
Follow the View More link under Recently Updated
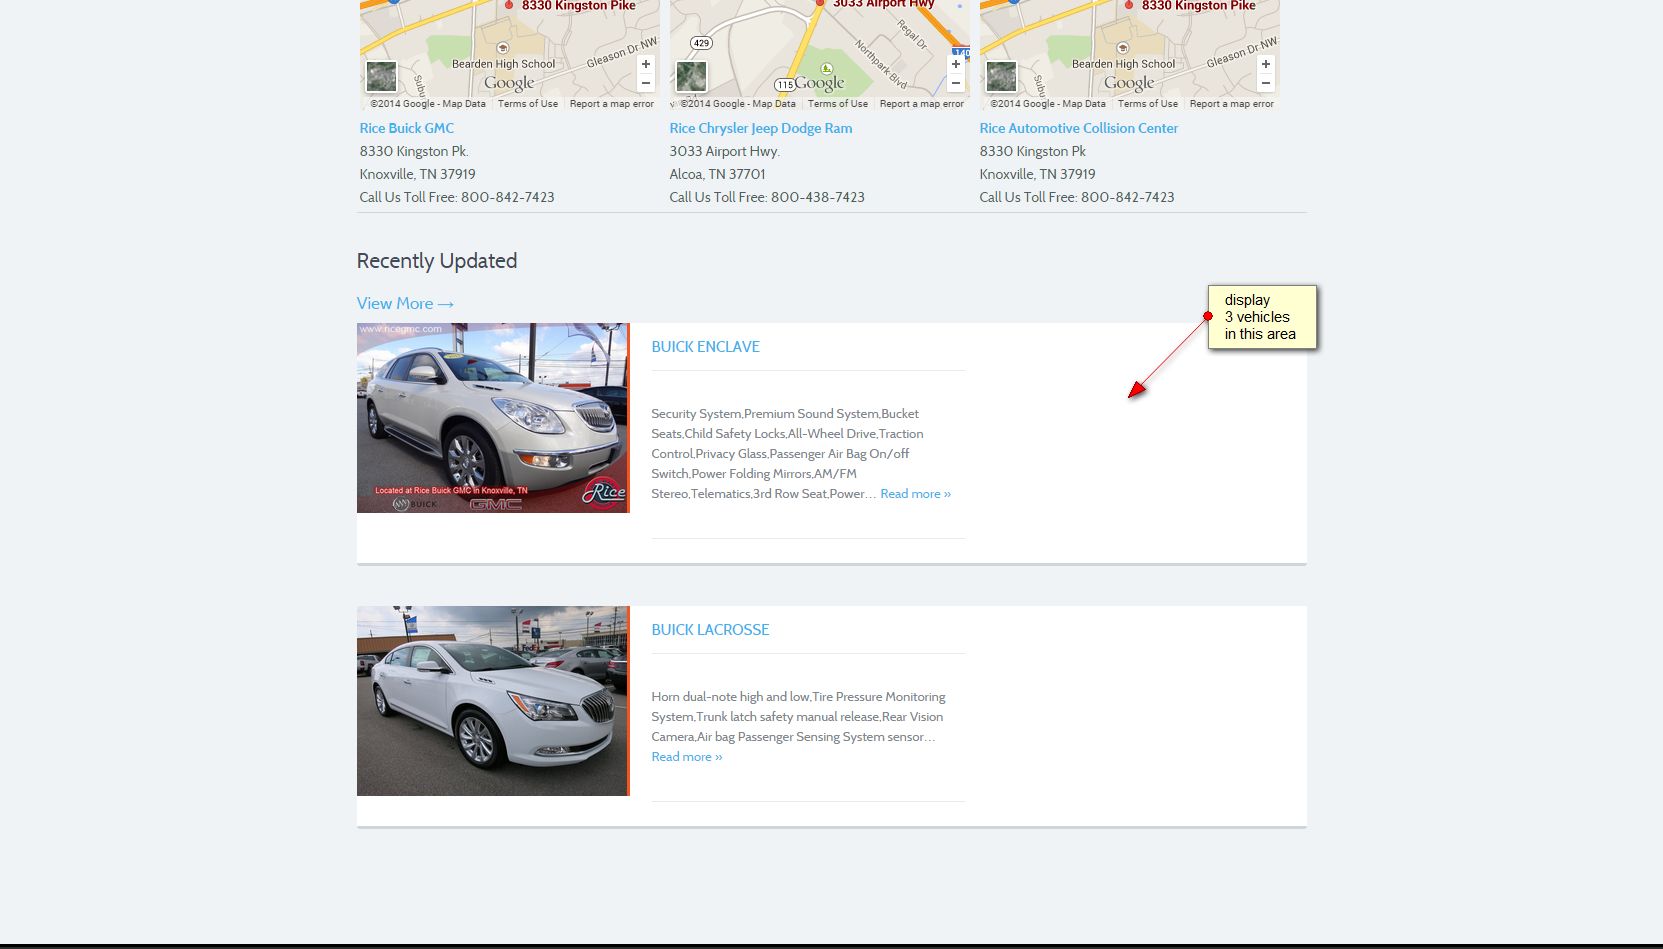pyautogui.click(x=405, y=303)
